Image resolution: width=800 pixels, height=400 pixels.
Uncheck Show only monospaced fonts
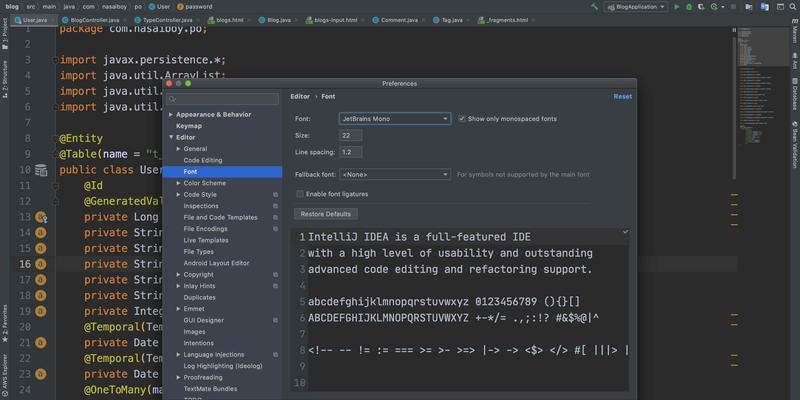462,119
